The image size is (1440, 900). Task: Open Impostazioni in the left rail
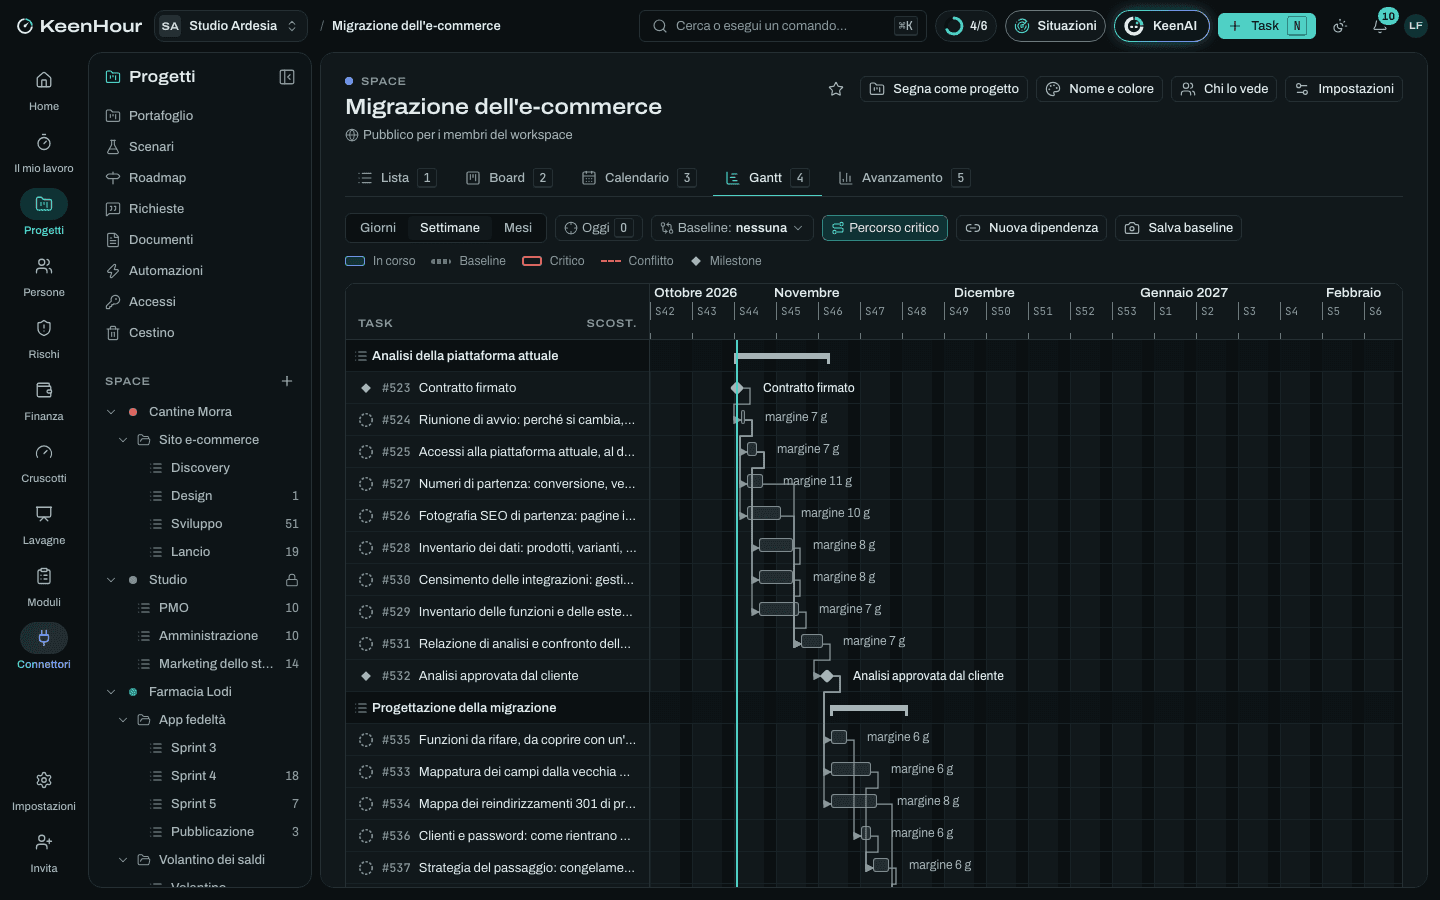44,790
